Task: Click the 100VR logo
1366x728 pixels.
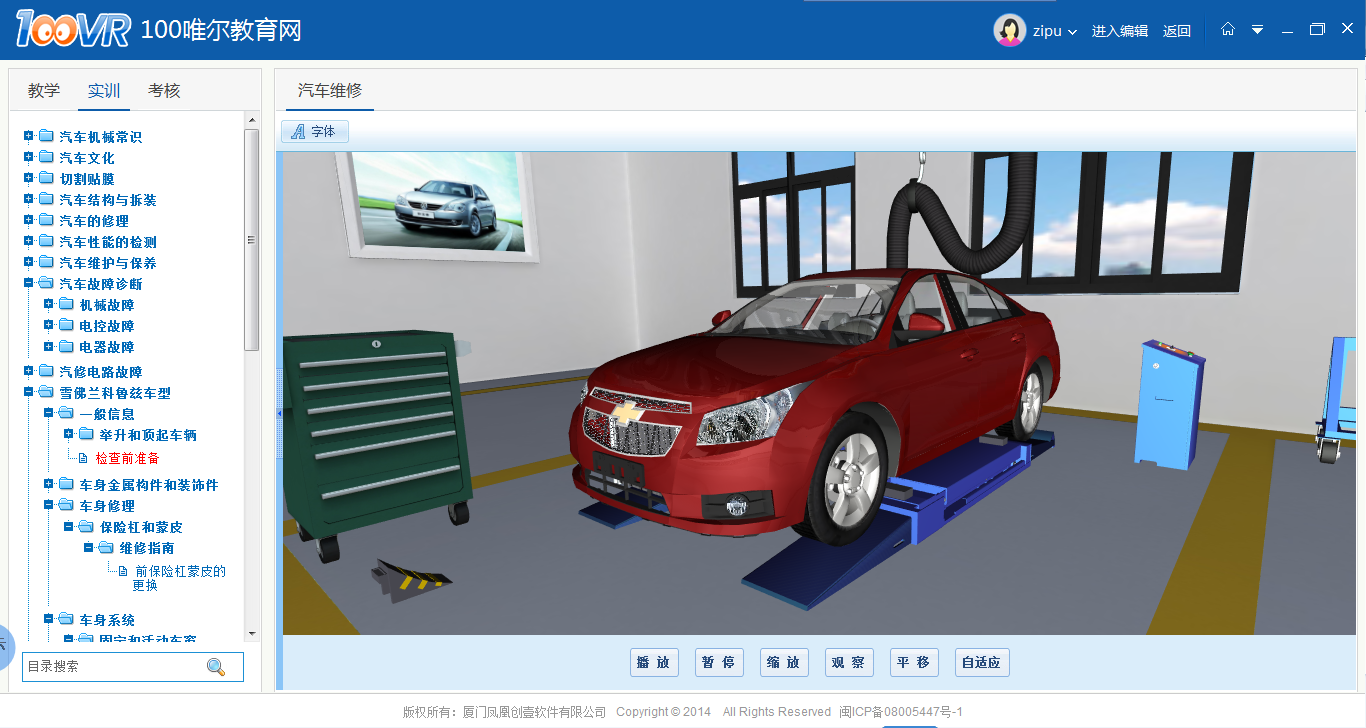Action: [73, 30]
